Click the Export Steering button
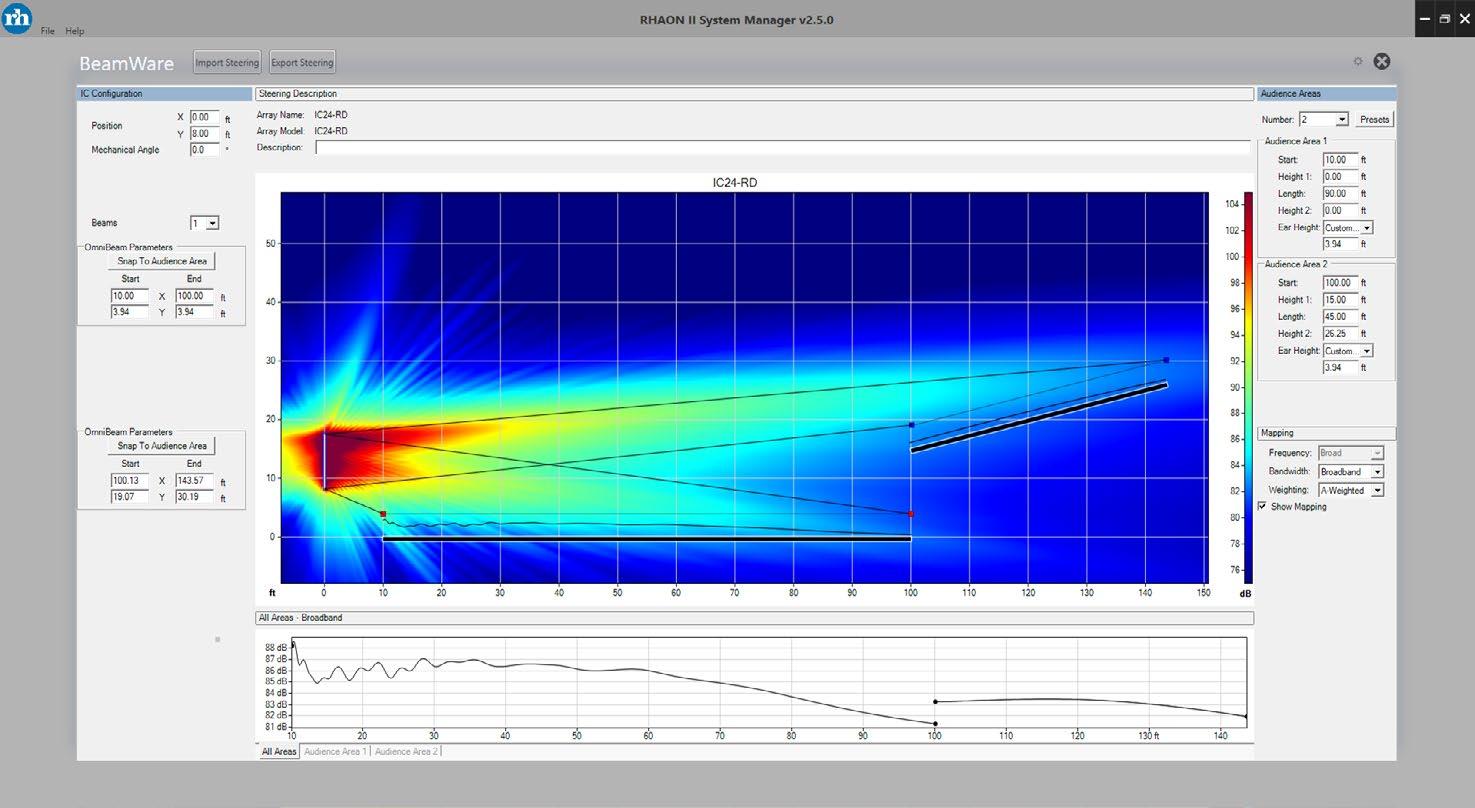Viewport: 1475px width, 808px height. (303, 62)
